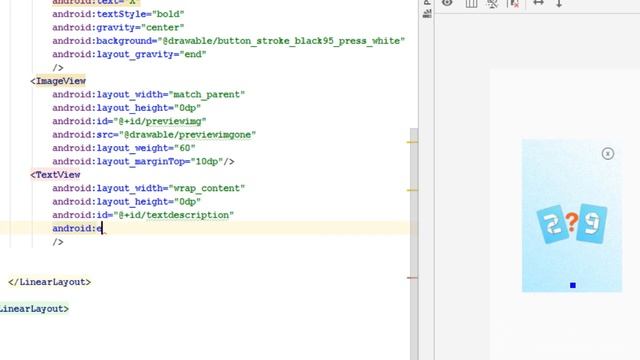
Task: Place cursor on android:textStyle="bold" line
Action: (118, 14)
